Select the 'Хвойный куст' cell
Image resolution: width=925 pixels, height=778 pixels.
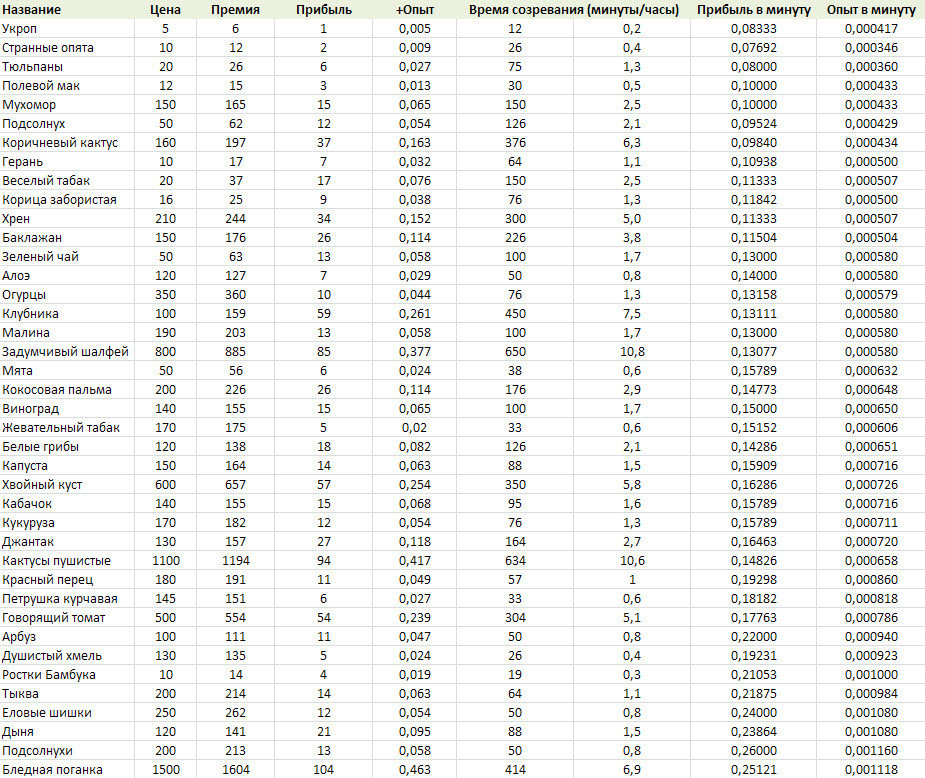coord(42,485)
